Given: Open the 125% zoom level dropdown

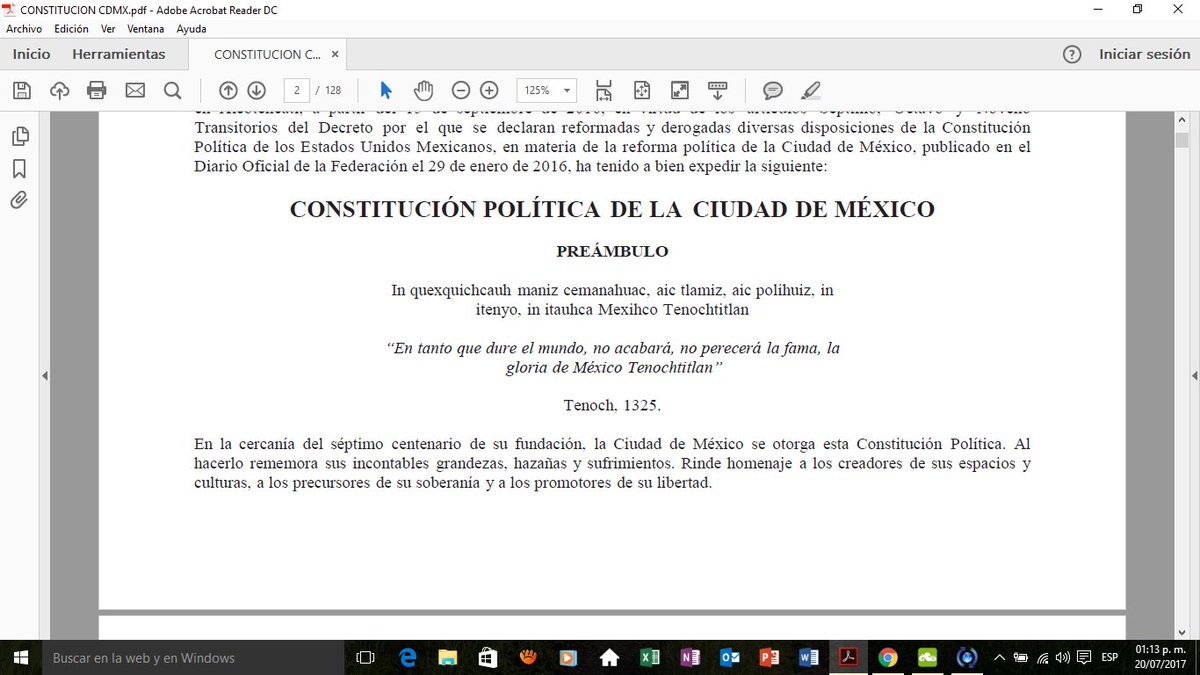Looking at the screenshot, I should pos(546,91).
